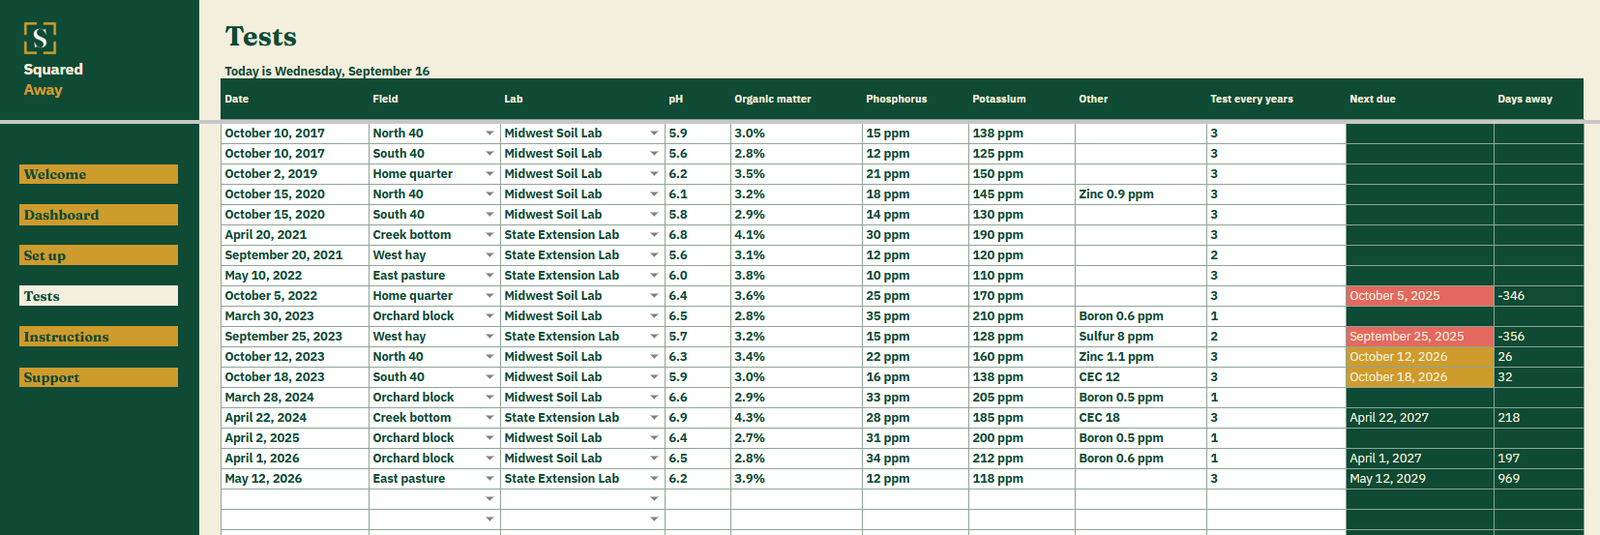Open Field dropdown in first empty row
This screenshot has width=1600, height=535.
click(x=490, y=499)
